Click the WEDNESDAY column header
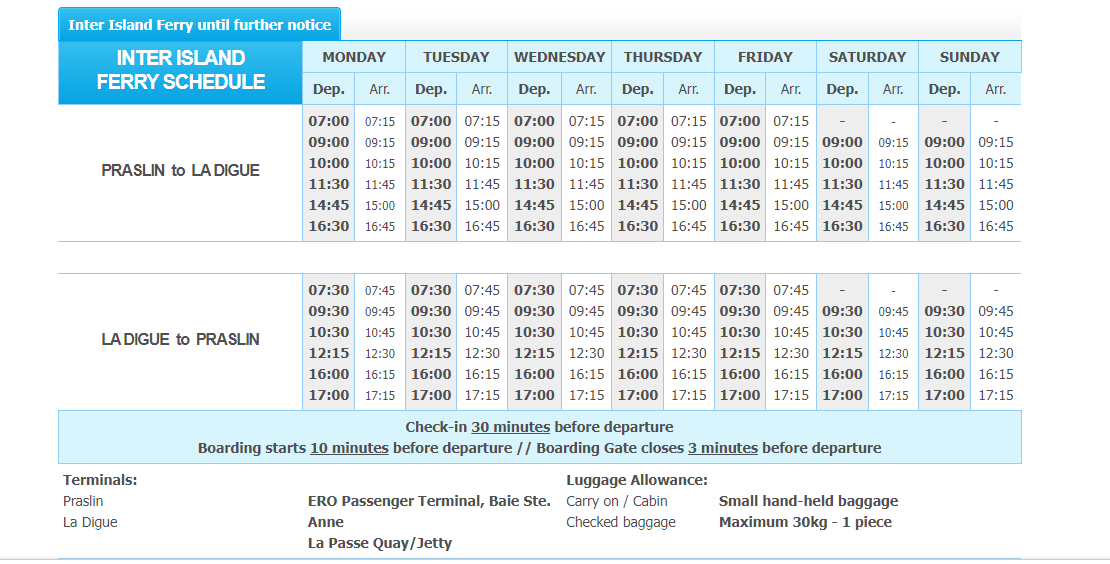Screen dimensions: 1110x564 point(559,57)
